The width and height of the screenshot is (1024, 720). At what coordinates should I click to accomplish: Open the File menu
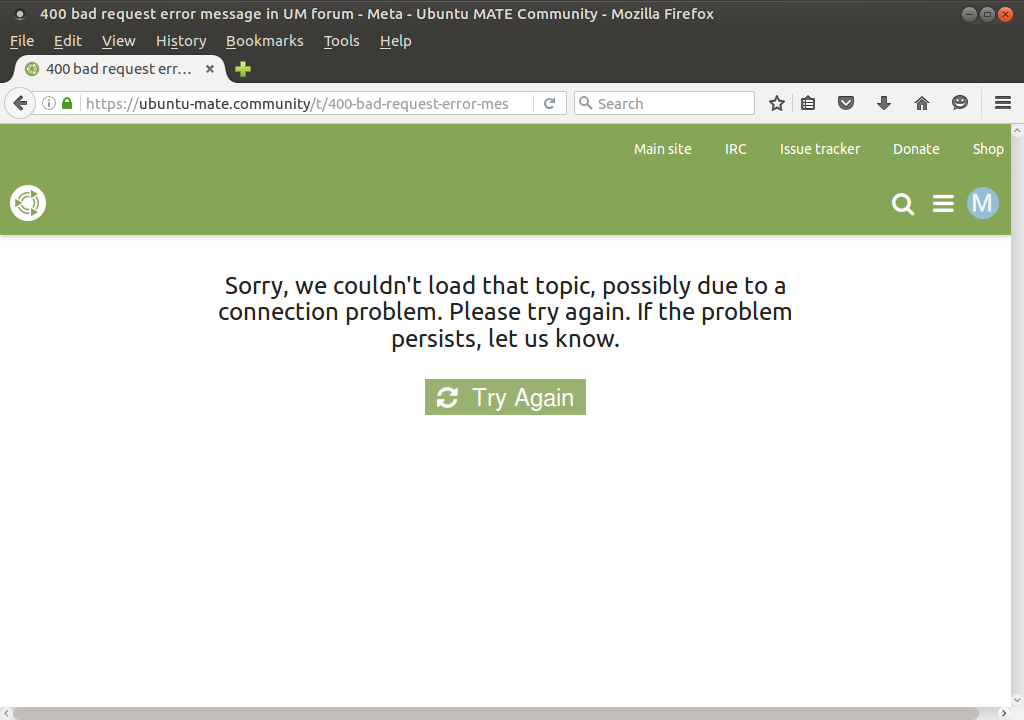pyautogui.click(x=22, y=41)
